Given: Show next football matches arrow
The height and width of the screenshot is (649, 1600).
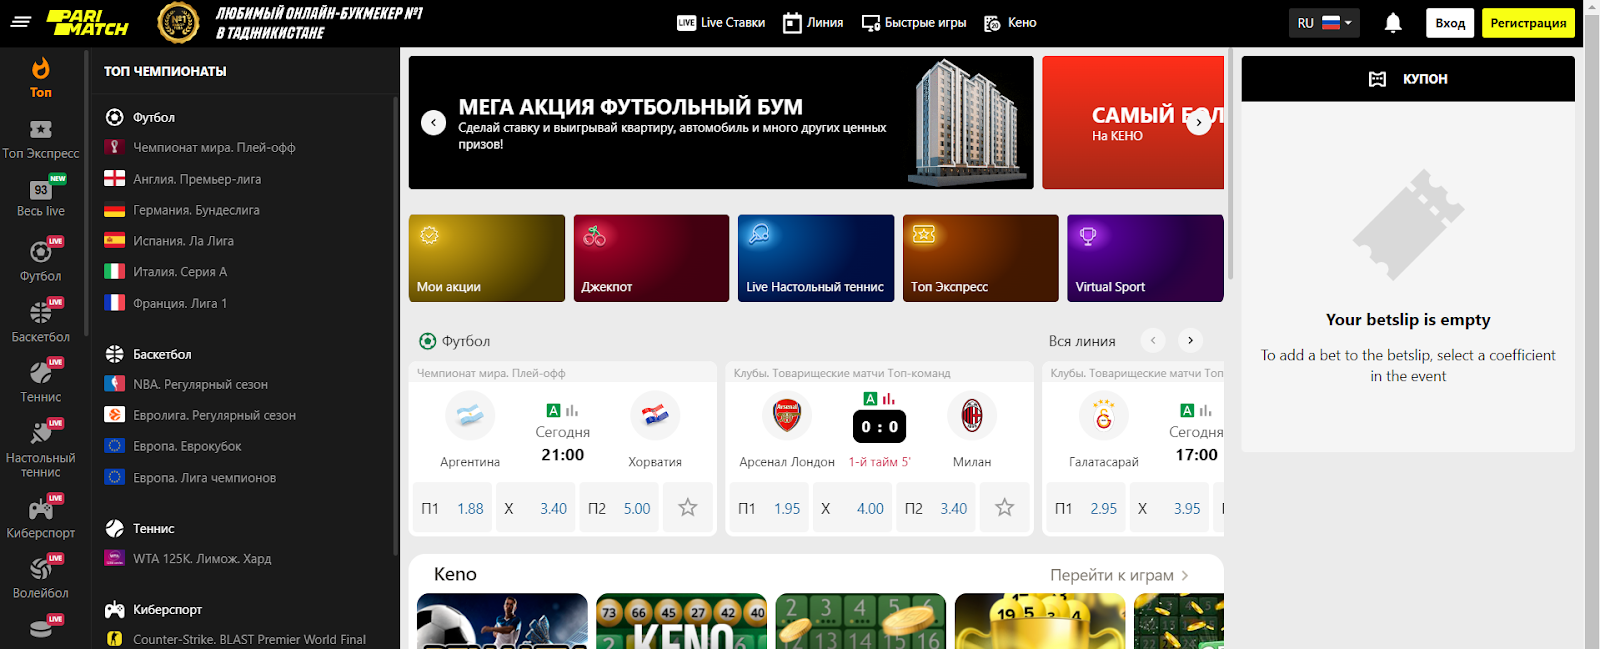Looking at the screenshot, I should [x=1190, y=341].
